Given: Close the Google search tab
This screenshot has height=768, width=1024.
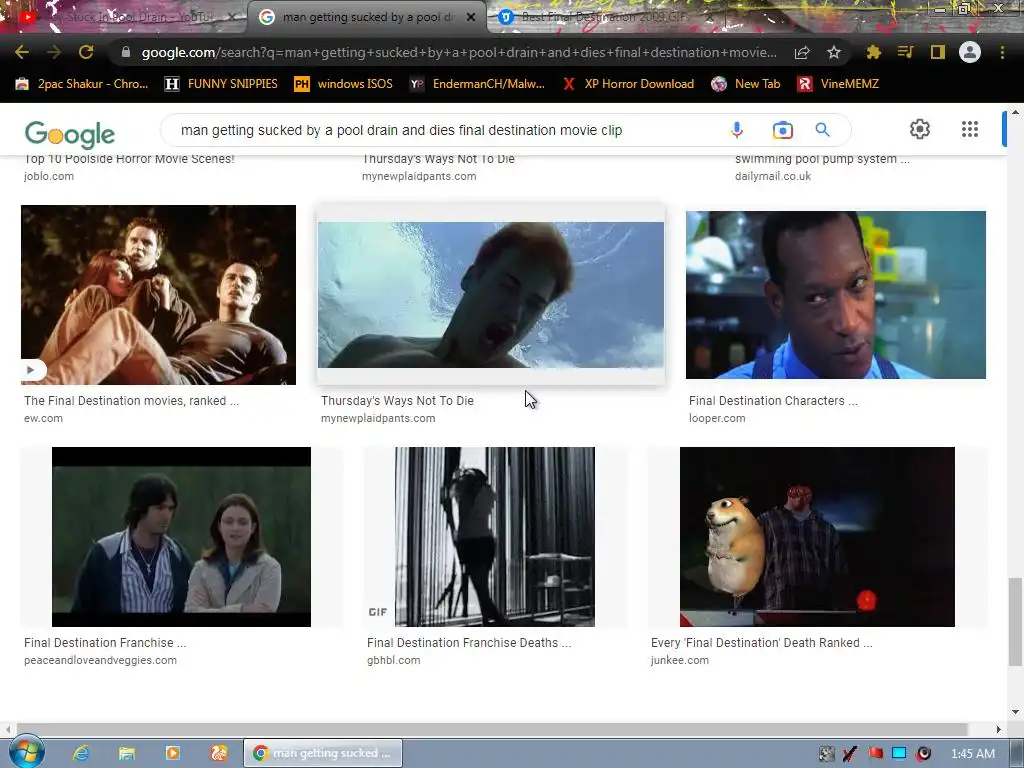Looking at the screenshot, I should [x=471, y=17].
